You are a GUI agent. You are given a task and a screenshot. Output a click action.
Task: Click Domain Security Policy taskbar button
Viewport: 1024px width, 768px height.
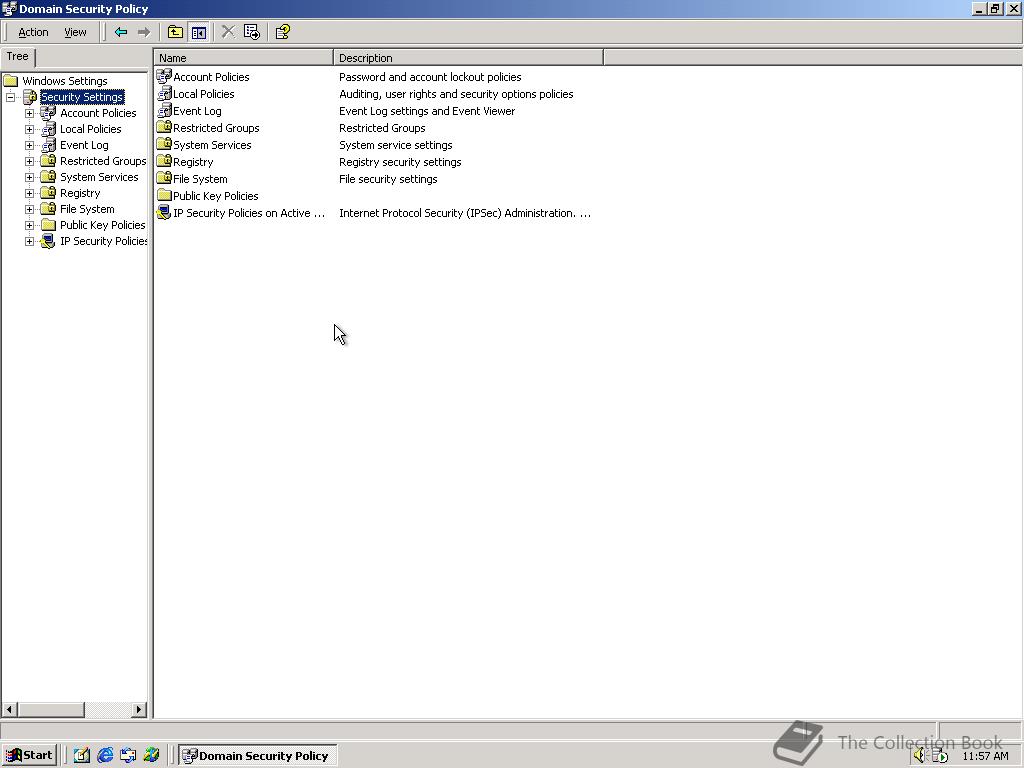pyautogui.click(x=257, y=756)
